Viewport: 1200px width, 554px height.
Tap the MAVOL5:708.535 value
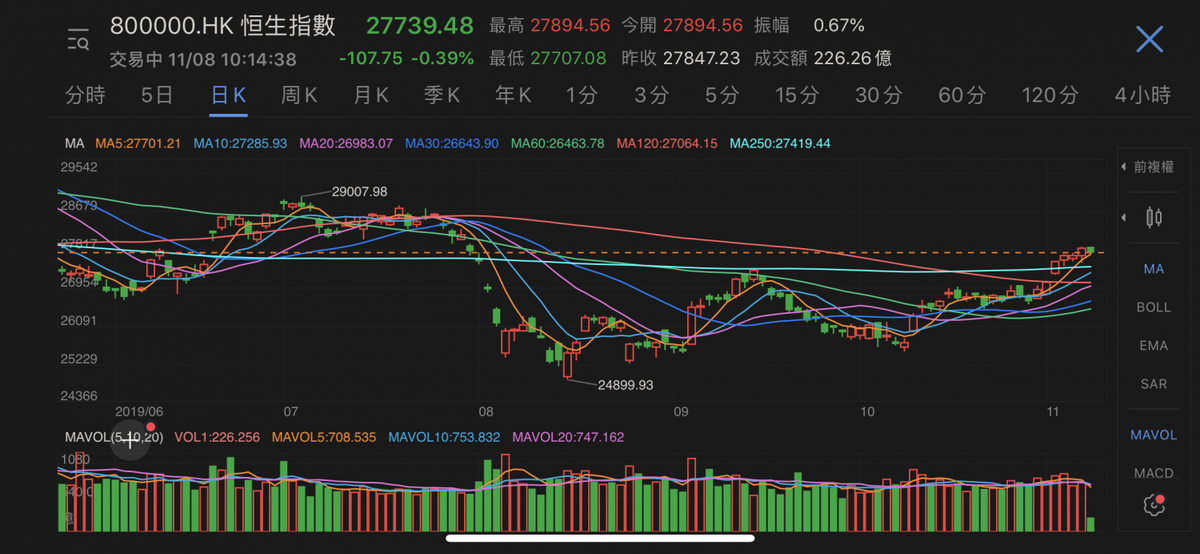coord(324,437)
